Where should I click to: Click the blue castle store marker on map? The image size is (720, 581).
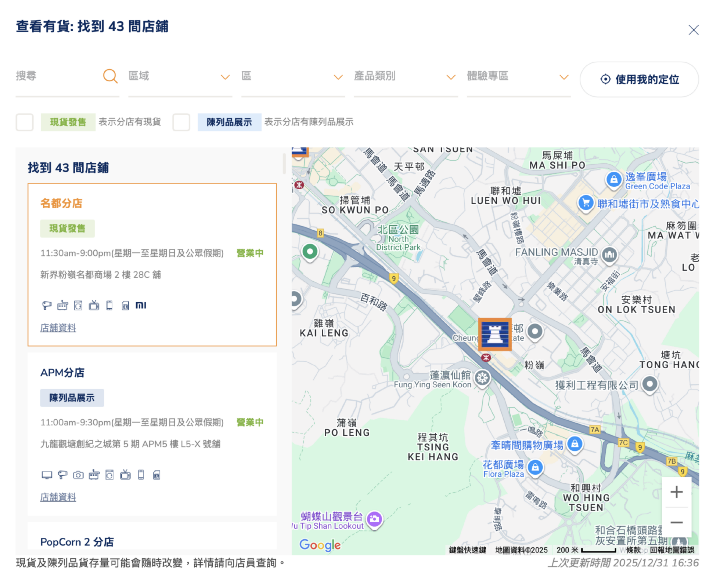[495, 334]
